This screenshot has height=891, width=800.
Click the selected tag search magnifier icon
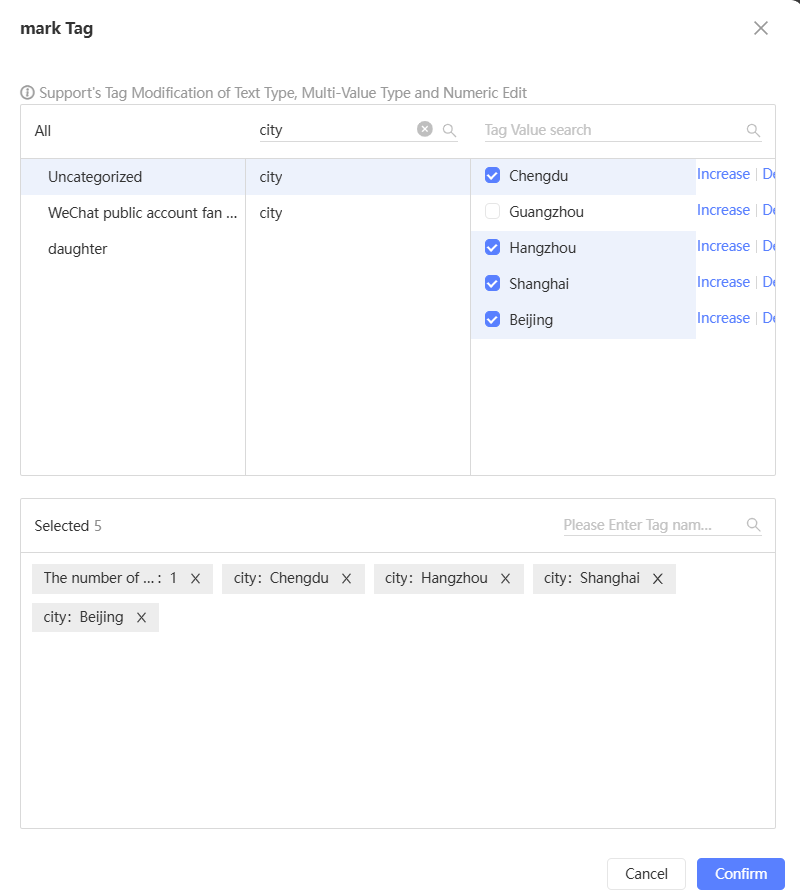753,525
